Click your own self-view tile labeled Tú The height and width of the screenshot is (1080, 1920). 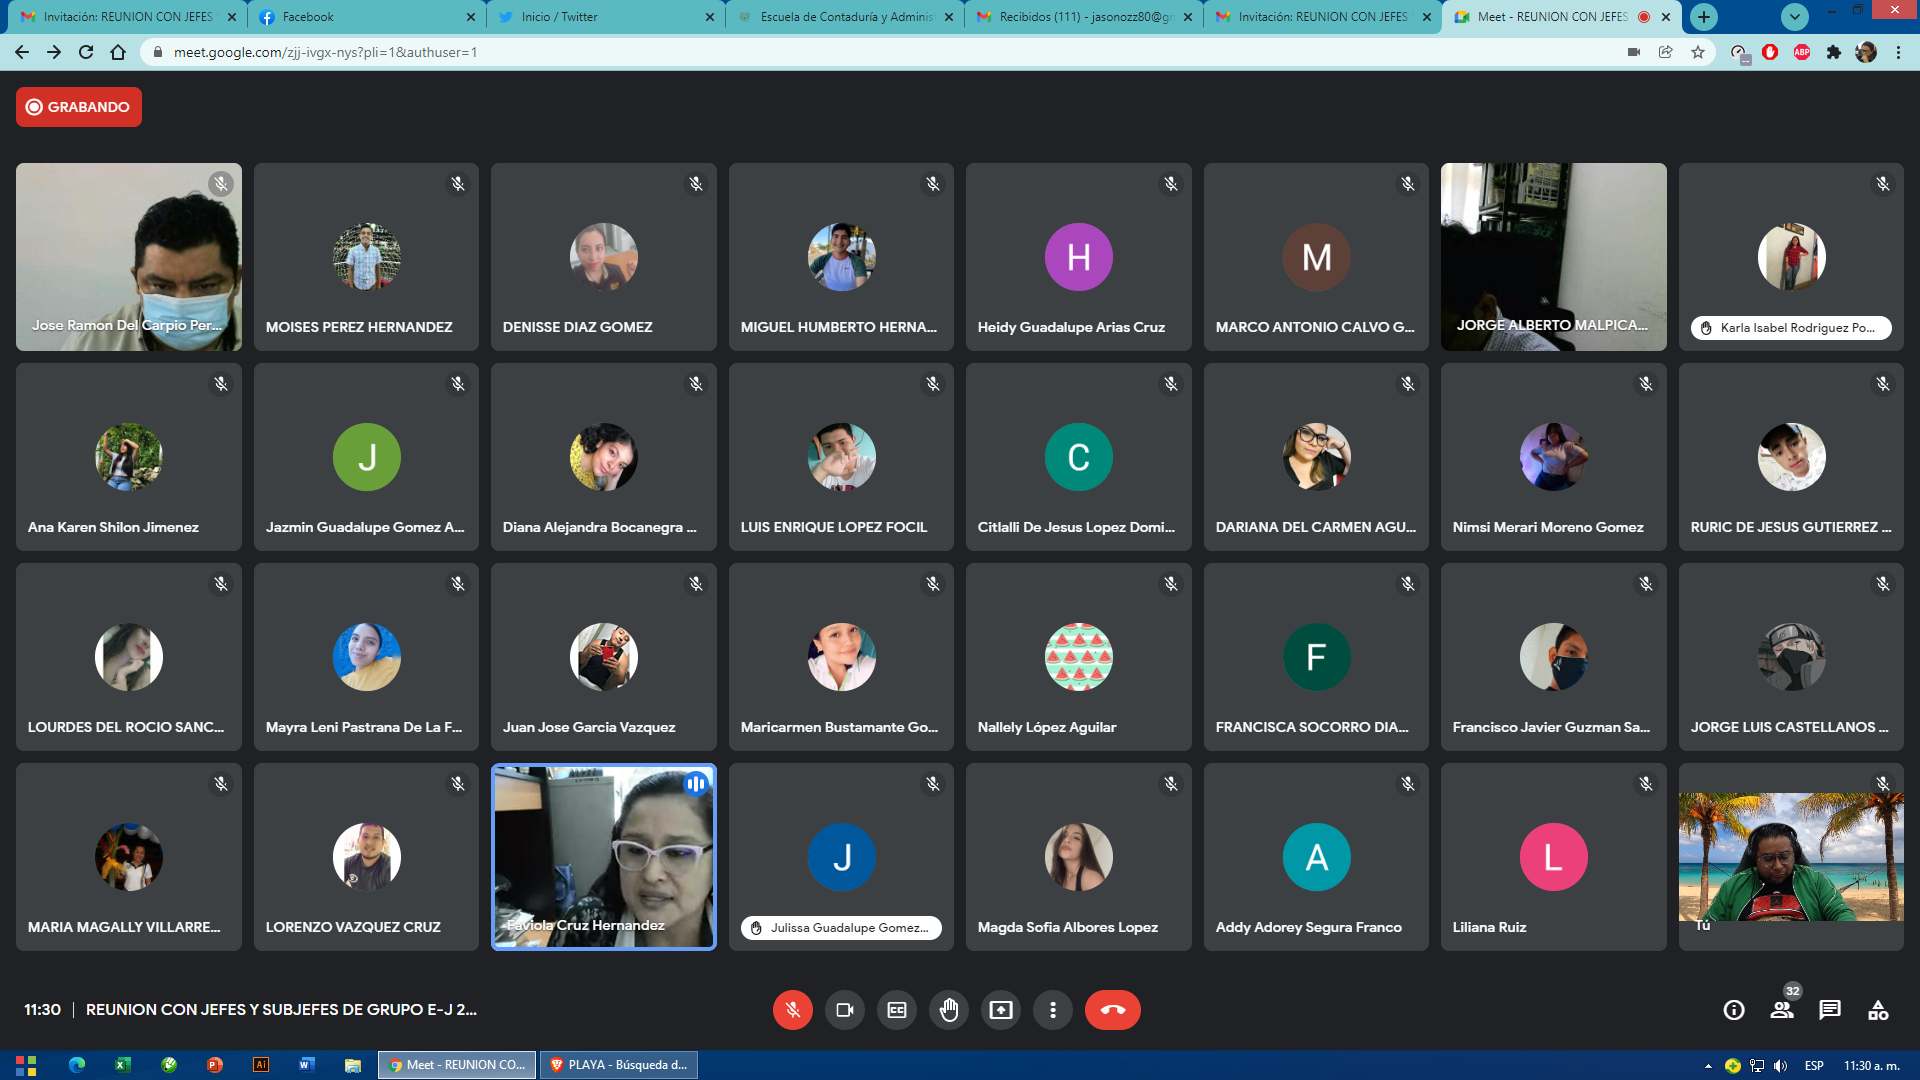1791,857
